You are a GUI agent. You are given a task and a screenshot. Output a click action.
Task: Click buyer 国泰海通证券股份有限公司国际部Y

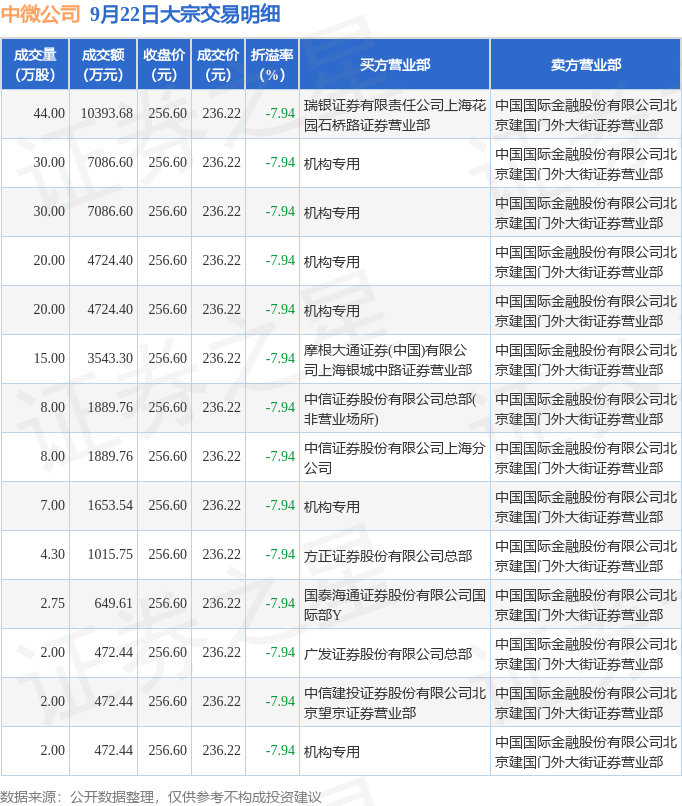(395, 604)
